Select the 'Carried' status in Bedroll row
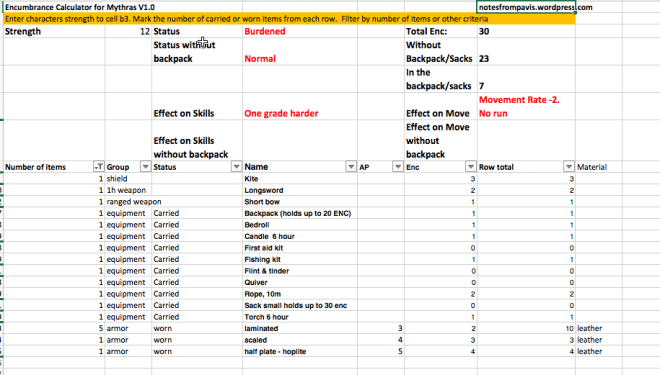660x375 pixels. pyautogui.click(x=197, y=225)
